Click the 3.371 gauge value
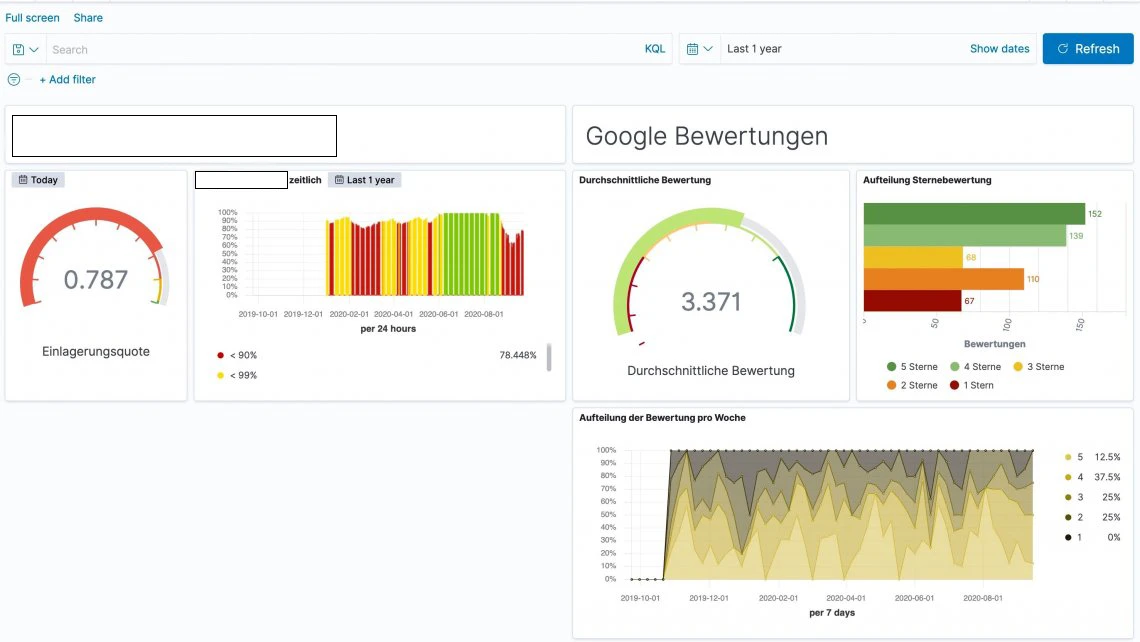Viewport: 1140px width, 642px height. [x=710, y=301]
